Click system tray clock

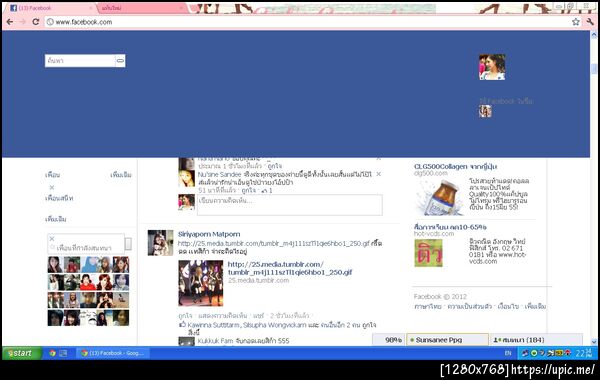(x=584, y=353)
